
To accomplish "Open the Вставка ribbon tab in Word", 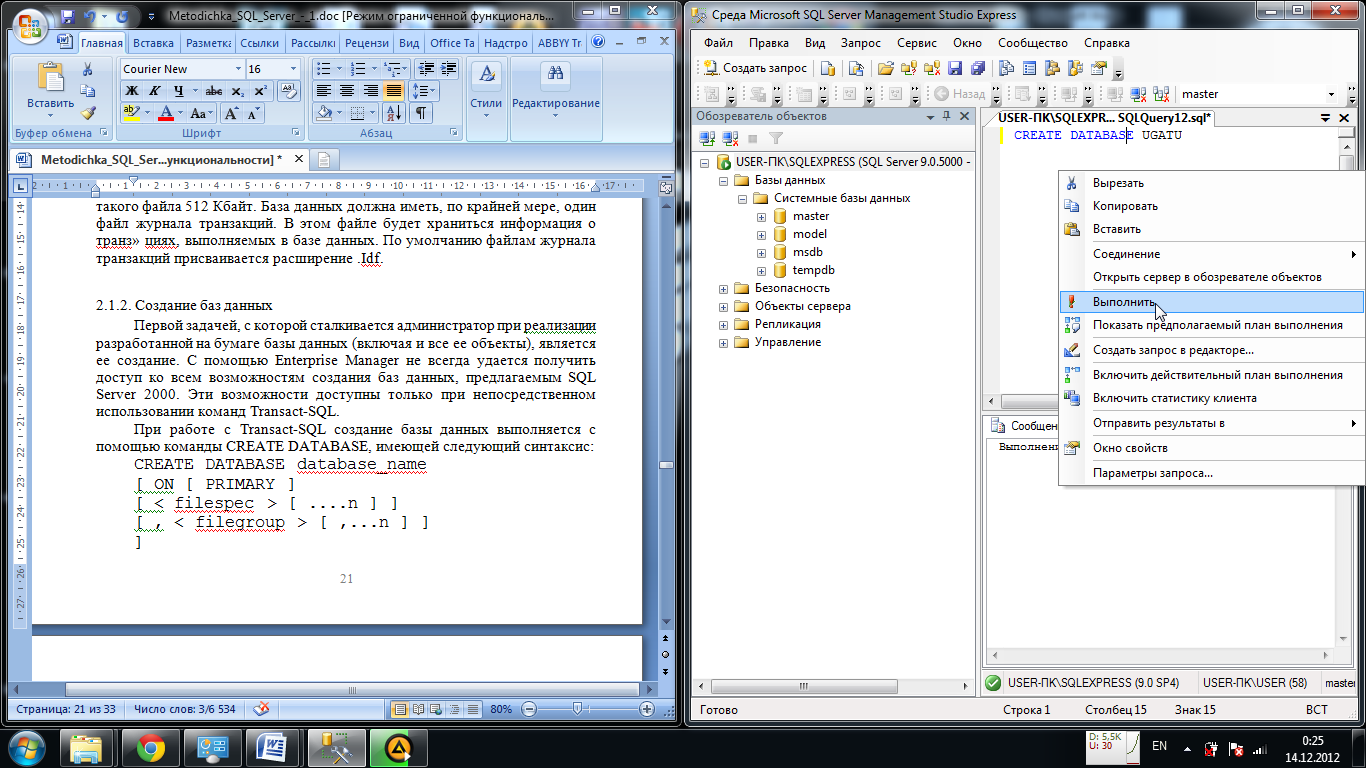I will pyautogui.click(x=153, y=43).
